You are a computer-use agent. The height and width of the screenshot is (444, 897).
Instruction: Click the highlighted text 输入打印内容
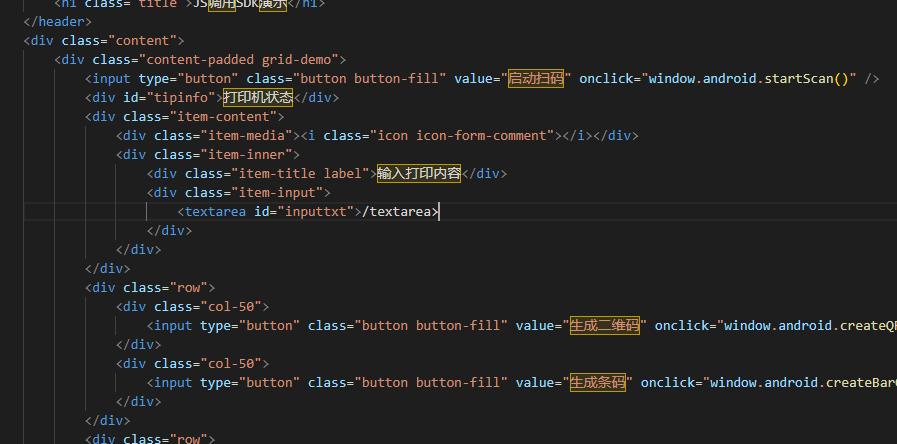[x=418, y=173]
